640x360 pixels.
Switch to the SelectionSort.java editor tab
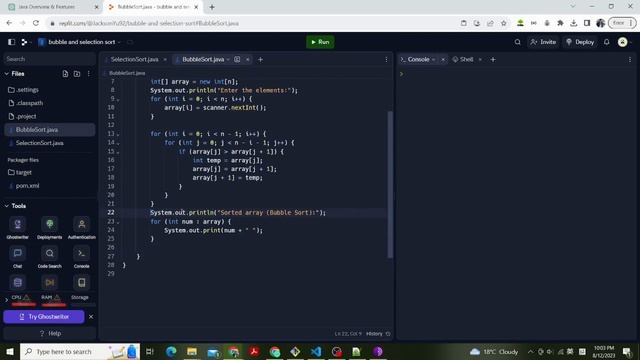(134, 60)
